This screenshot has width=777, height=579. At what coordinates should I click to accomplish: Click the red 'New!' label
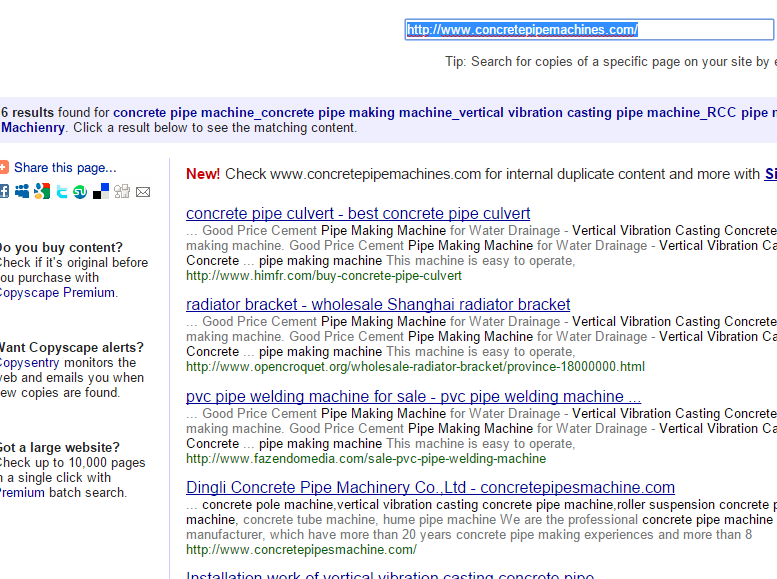(x=203, y=174)
